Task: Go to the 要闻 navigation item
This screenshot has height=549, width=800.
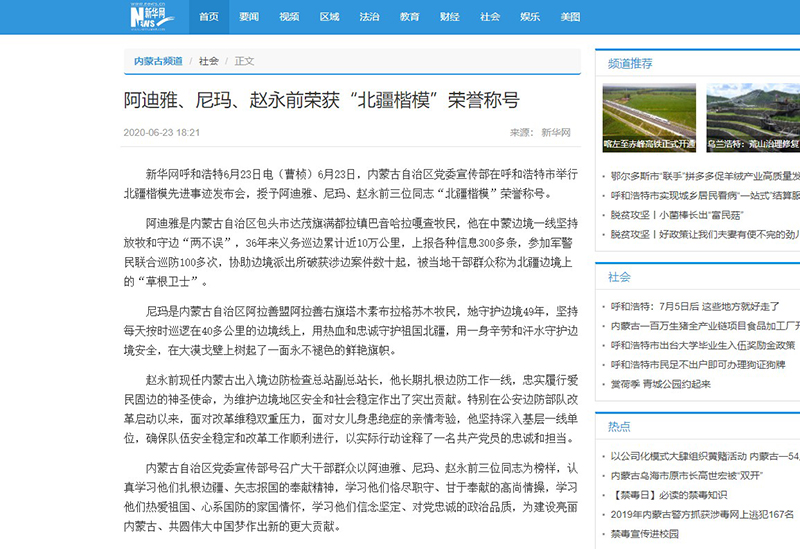Action: [249, 17]
